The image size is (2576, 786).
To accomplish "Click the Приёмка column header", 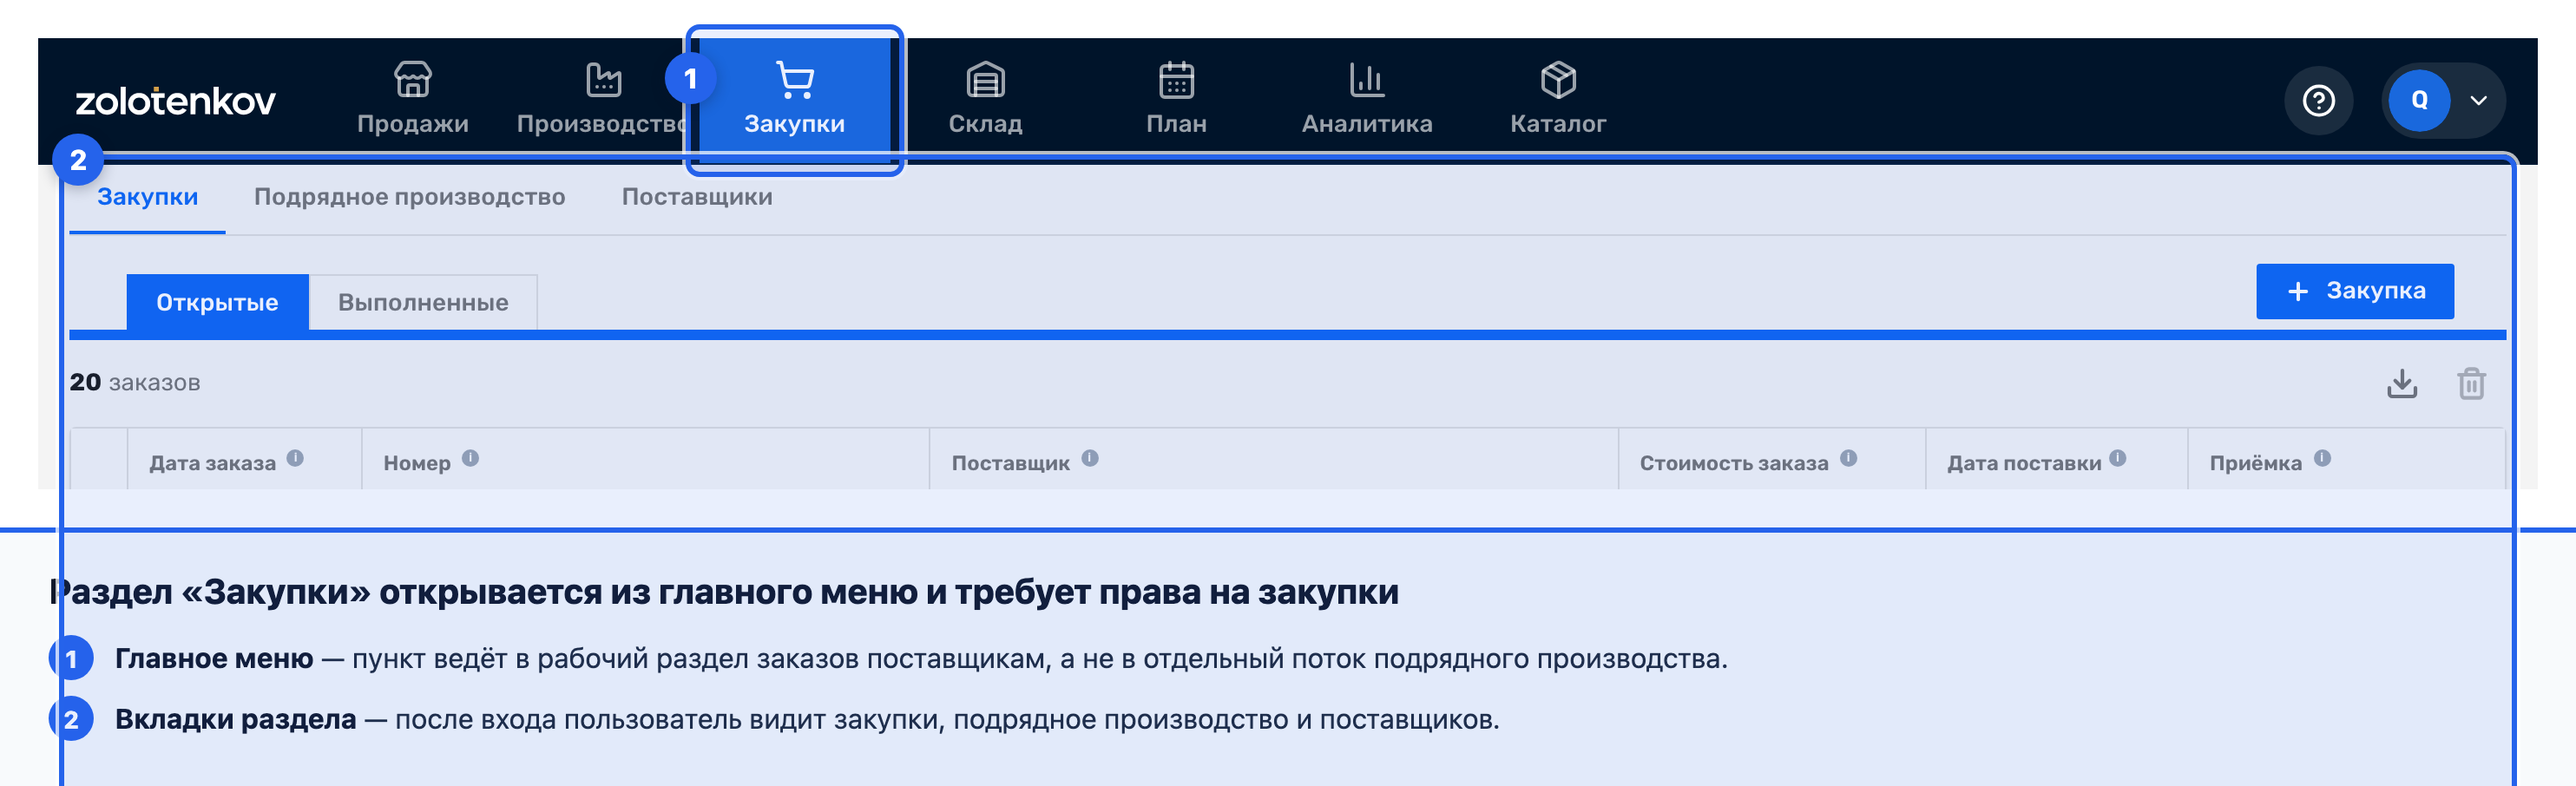I will coord(2255,463).
